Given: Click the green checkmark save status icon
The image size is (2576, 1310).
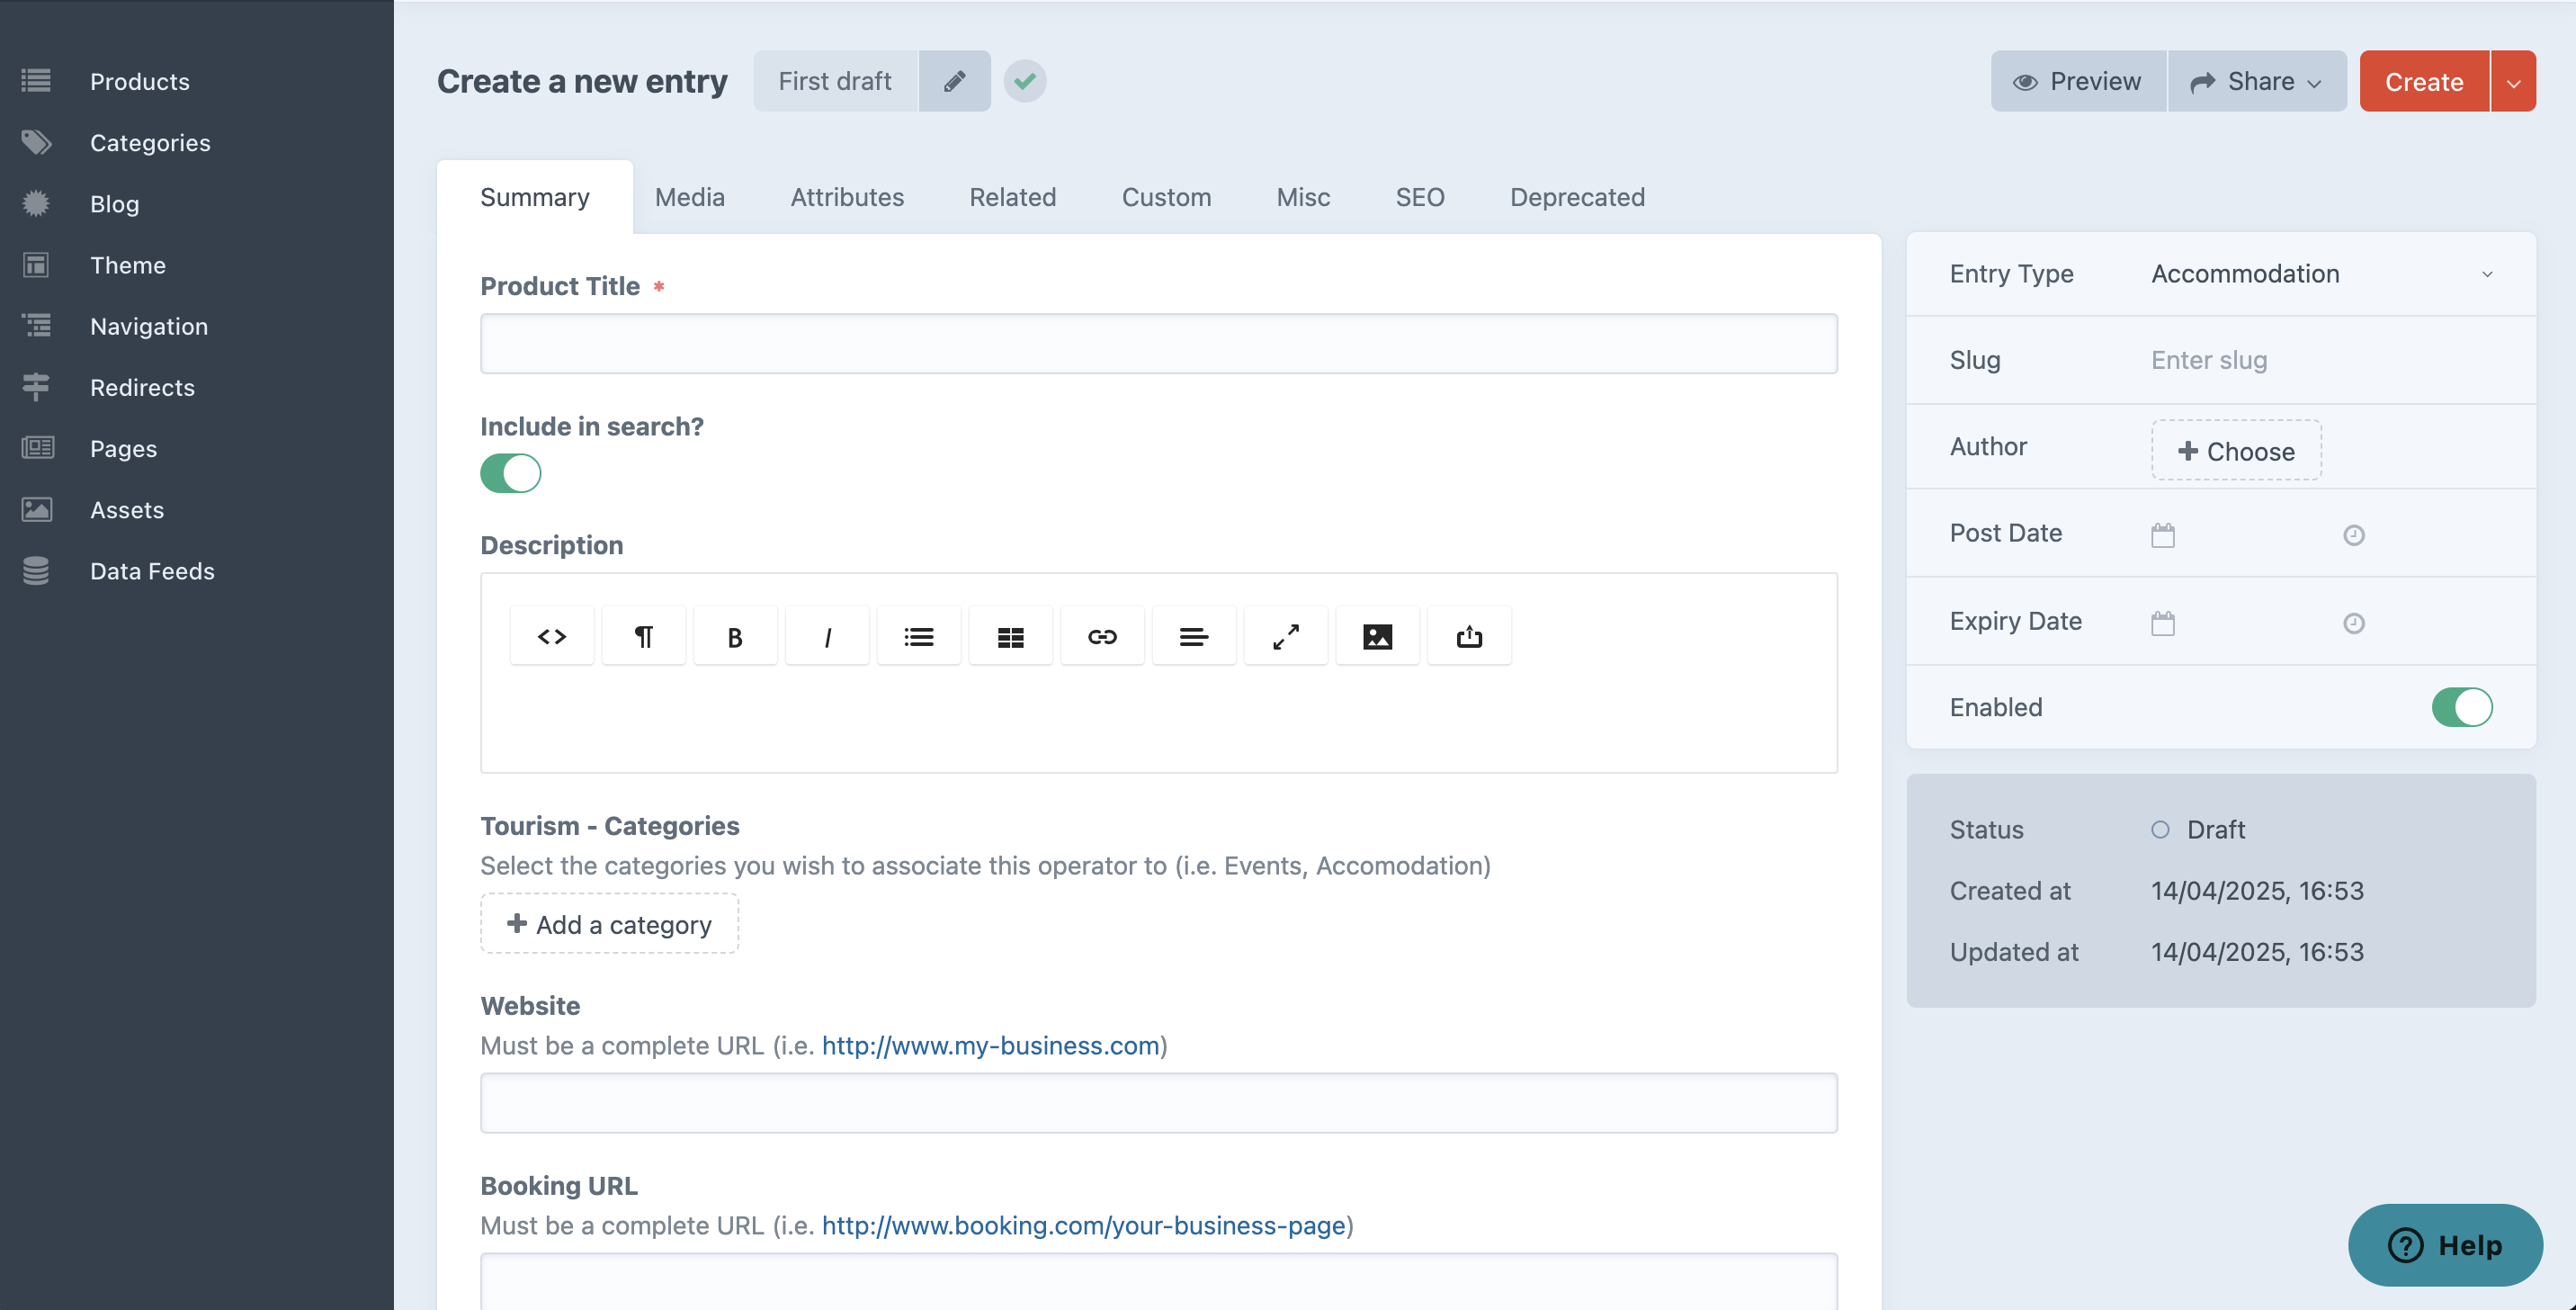Looking at the screenshot, I should click(1025, 81).
